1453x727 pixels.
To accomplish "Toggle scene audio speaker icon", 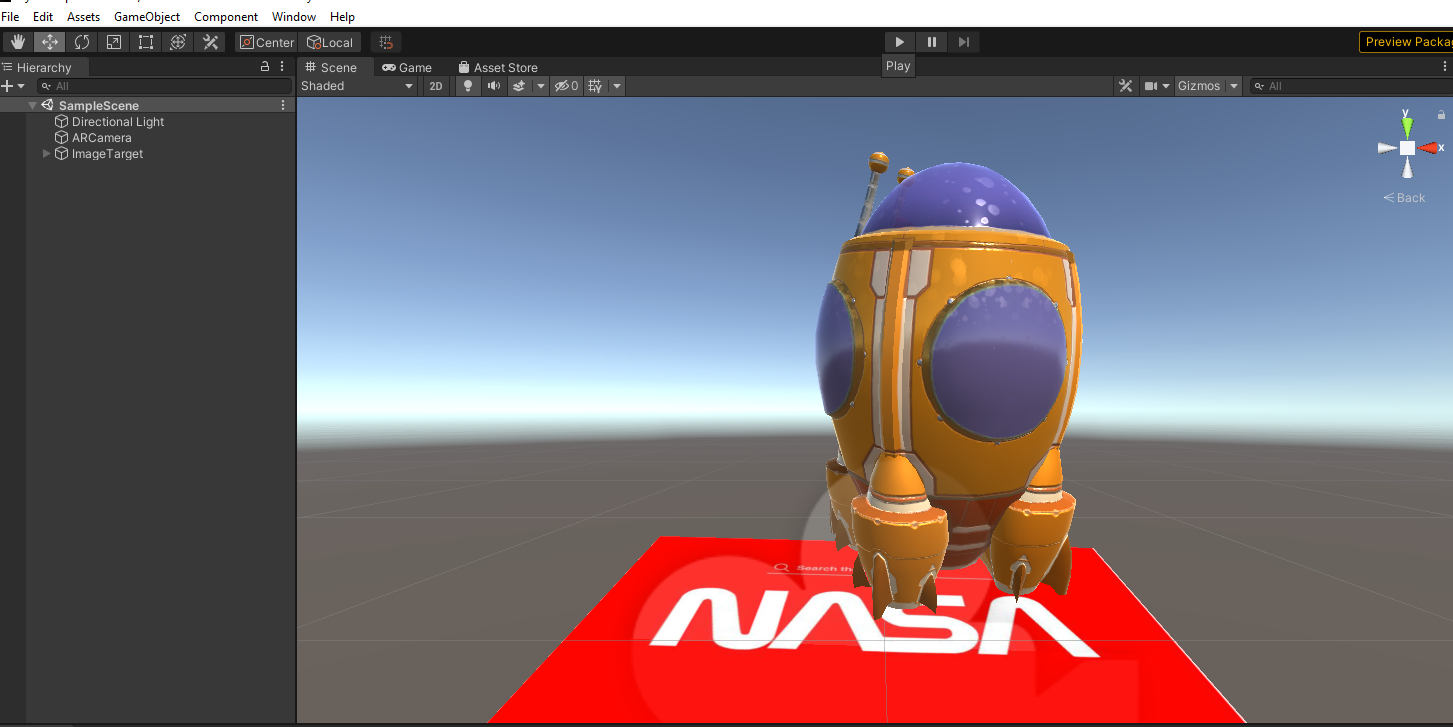I will (493, 86).
